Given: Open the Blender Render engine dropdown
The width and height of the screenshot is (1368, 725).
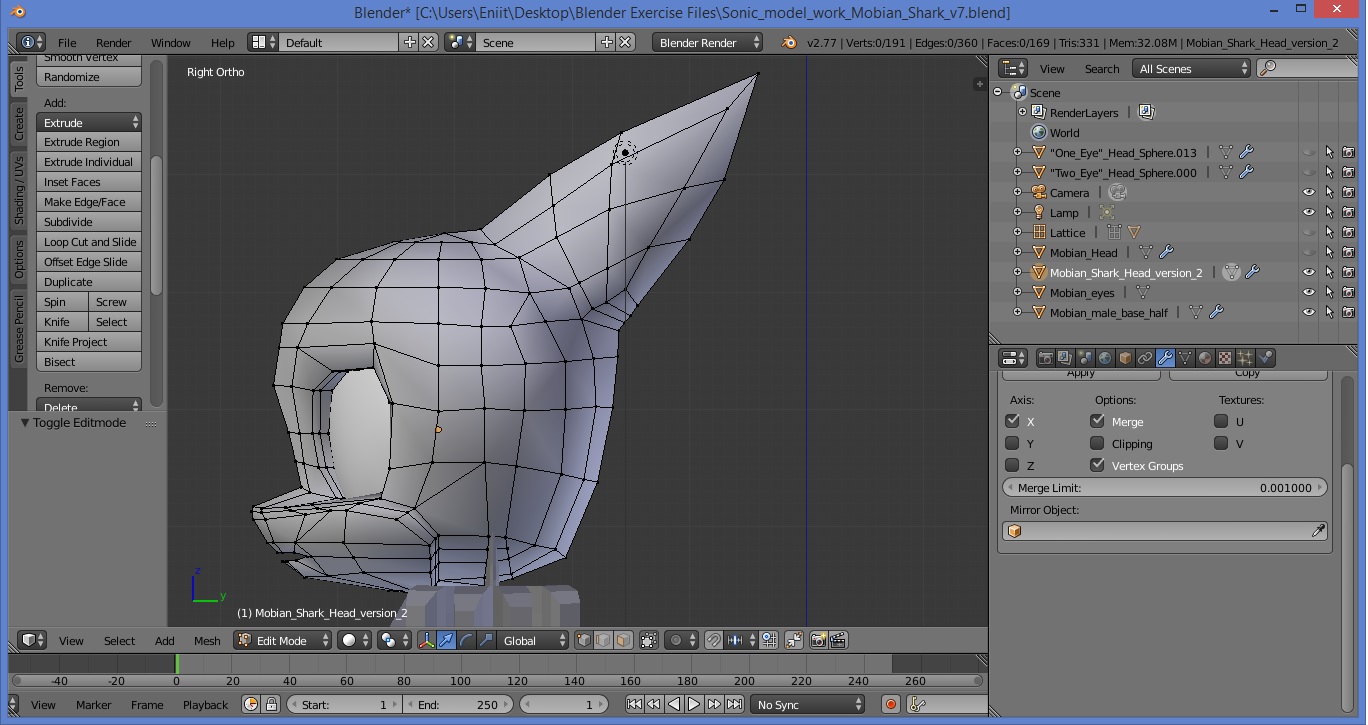Looking at the screenshot, I should (x=707, y=43).
